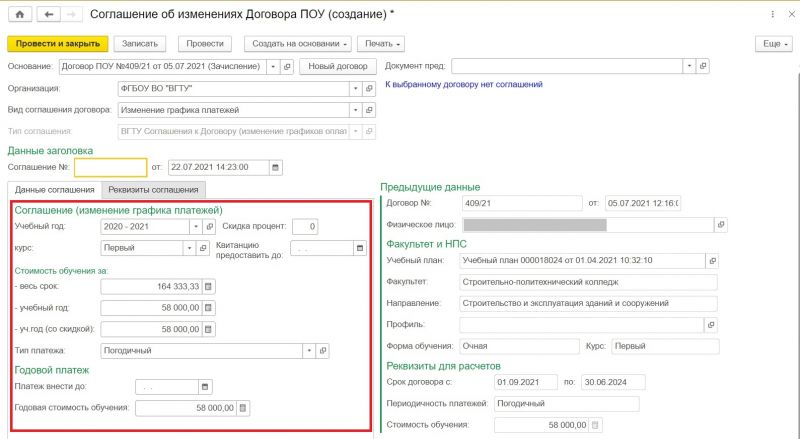Viewport: 800px width, 439px height.
Task: Open calculator for Годовая стоимость обучения
Action: 243,408
